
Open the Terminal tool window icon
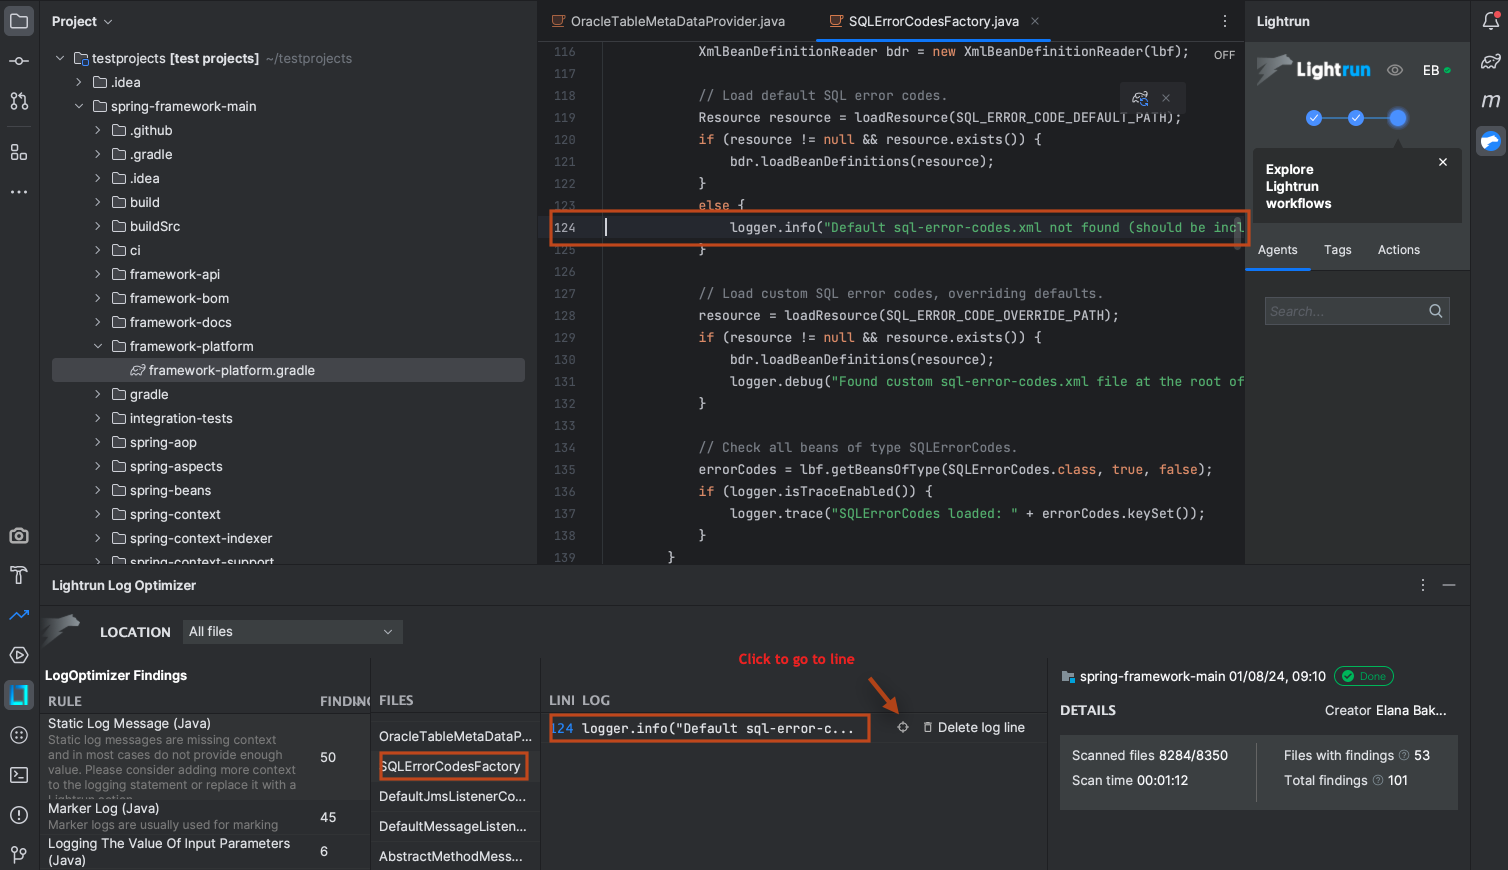tap(19, 775)
